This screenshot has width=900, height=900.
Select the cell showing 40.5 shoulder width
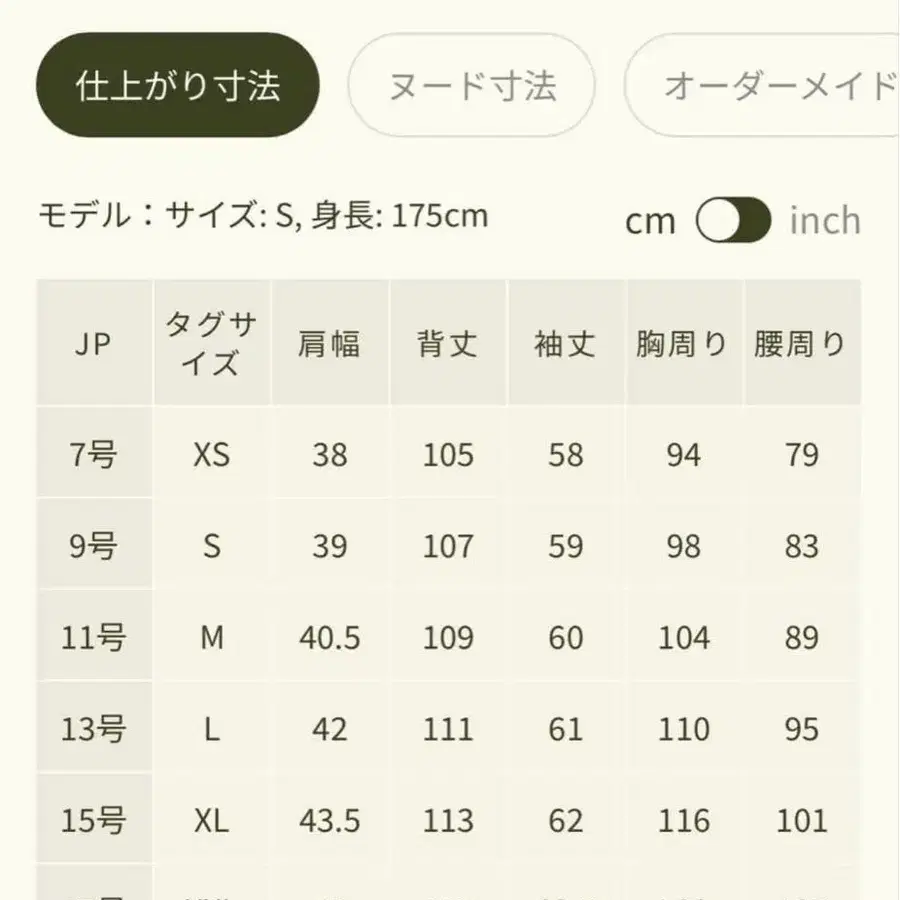coord(331,637)
